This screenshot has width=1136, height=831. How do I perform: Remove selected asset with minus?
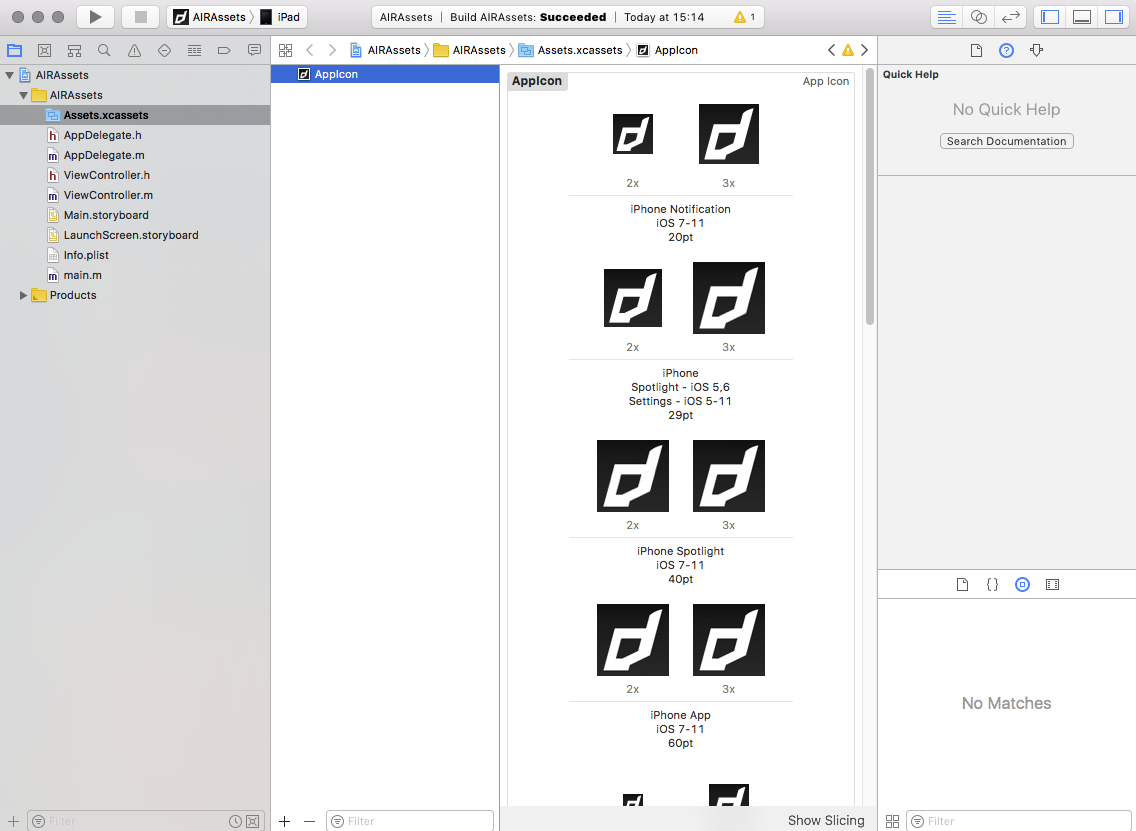[309, 821]
